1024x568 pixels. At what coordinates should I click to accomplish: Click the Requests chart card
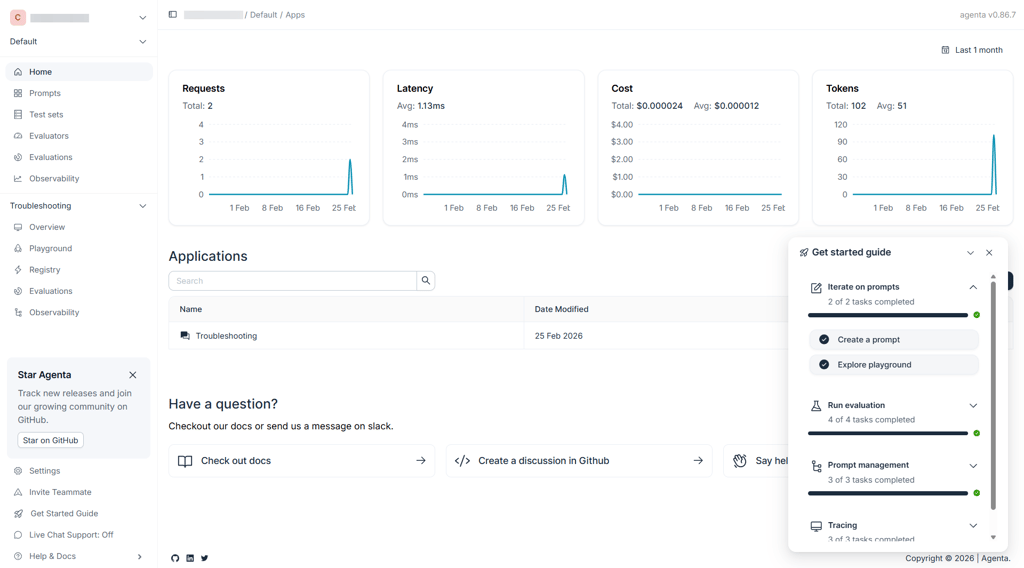[x=269, y=148]
